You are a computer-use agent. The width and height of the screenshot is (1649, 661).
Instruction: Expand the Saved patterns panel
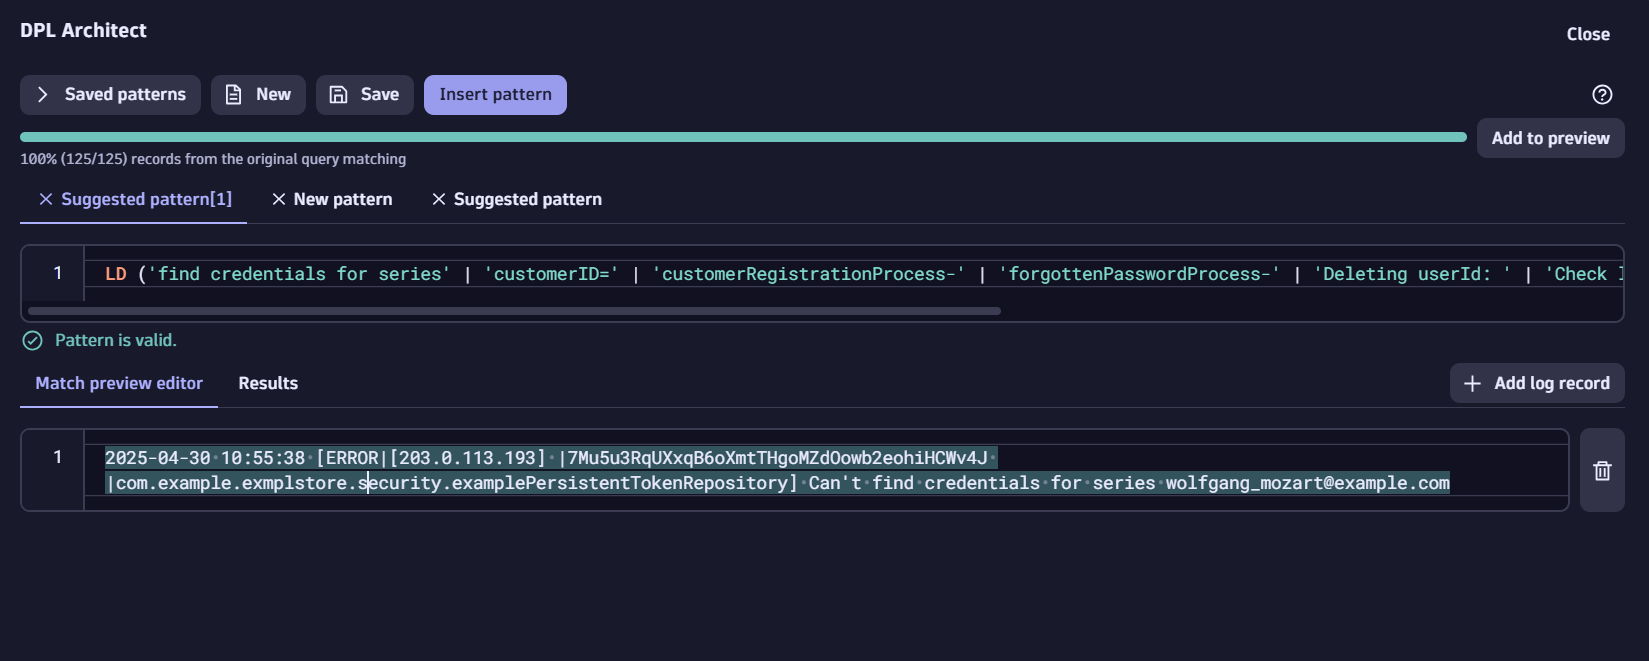tap(110, 95)
